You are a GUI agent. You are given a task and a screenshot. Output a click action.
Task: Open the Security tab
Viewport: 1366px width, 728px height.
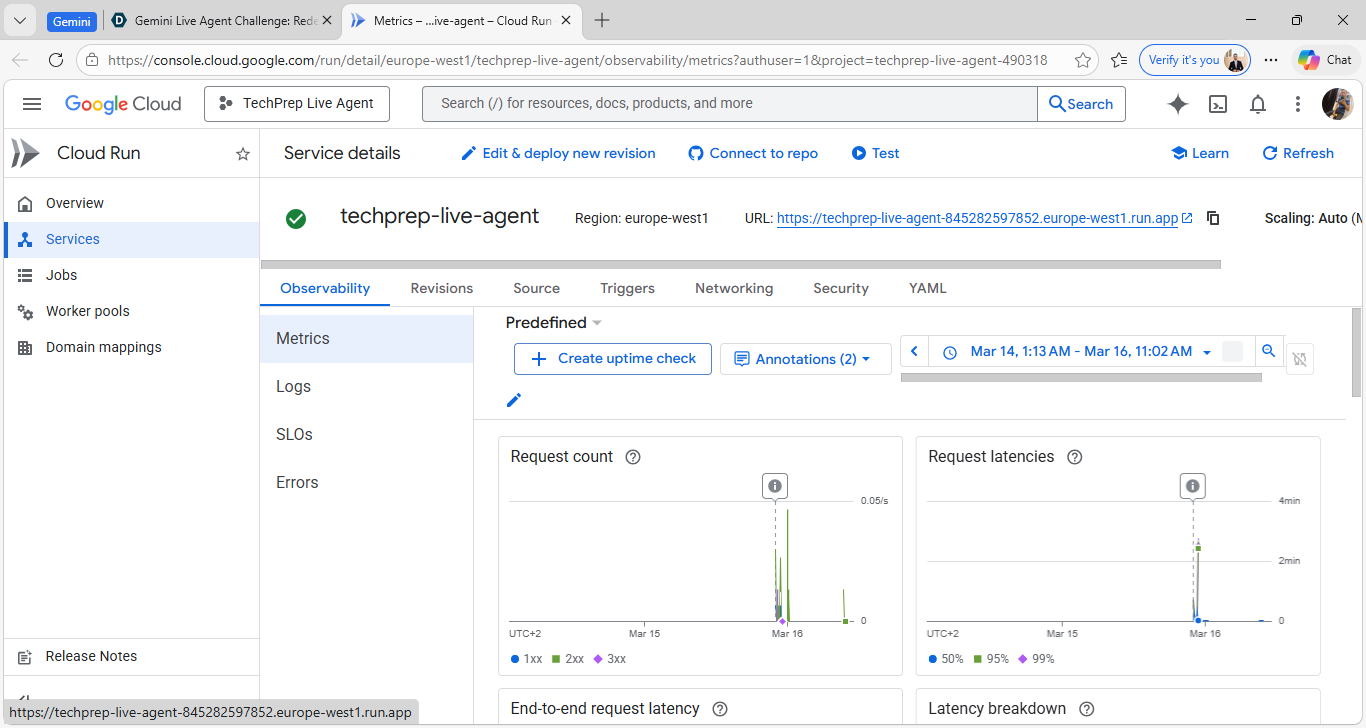point(841,288)
